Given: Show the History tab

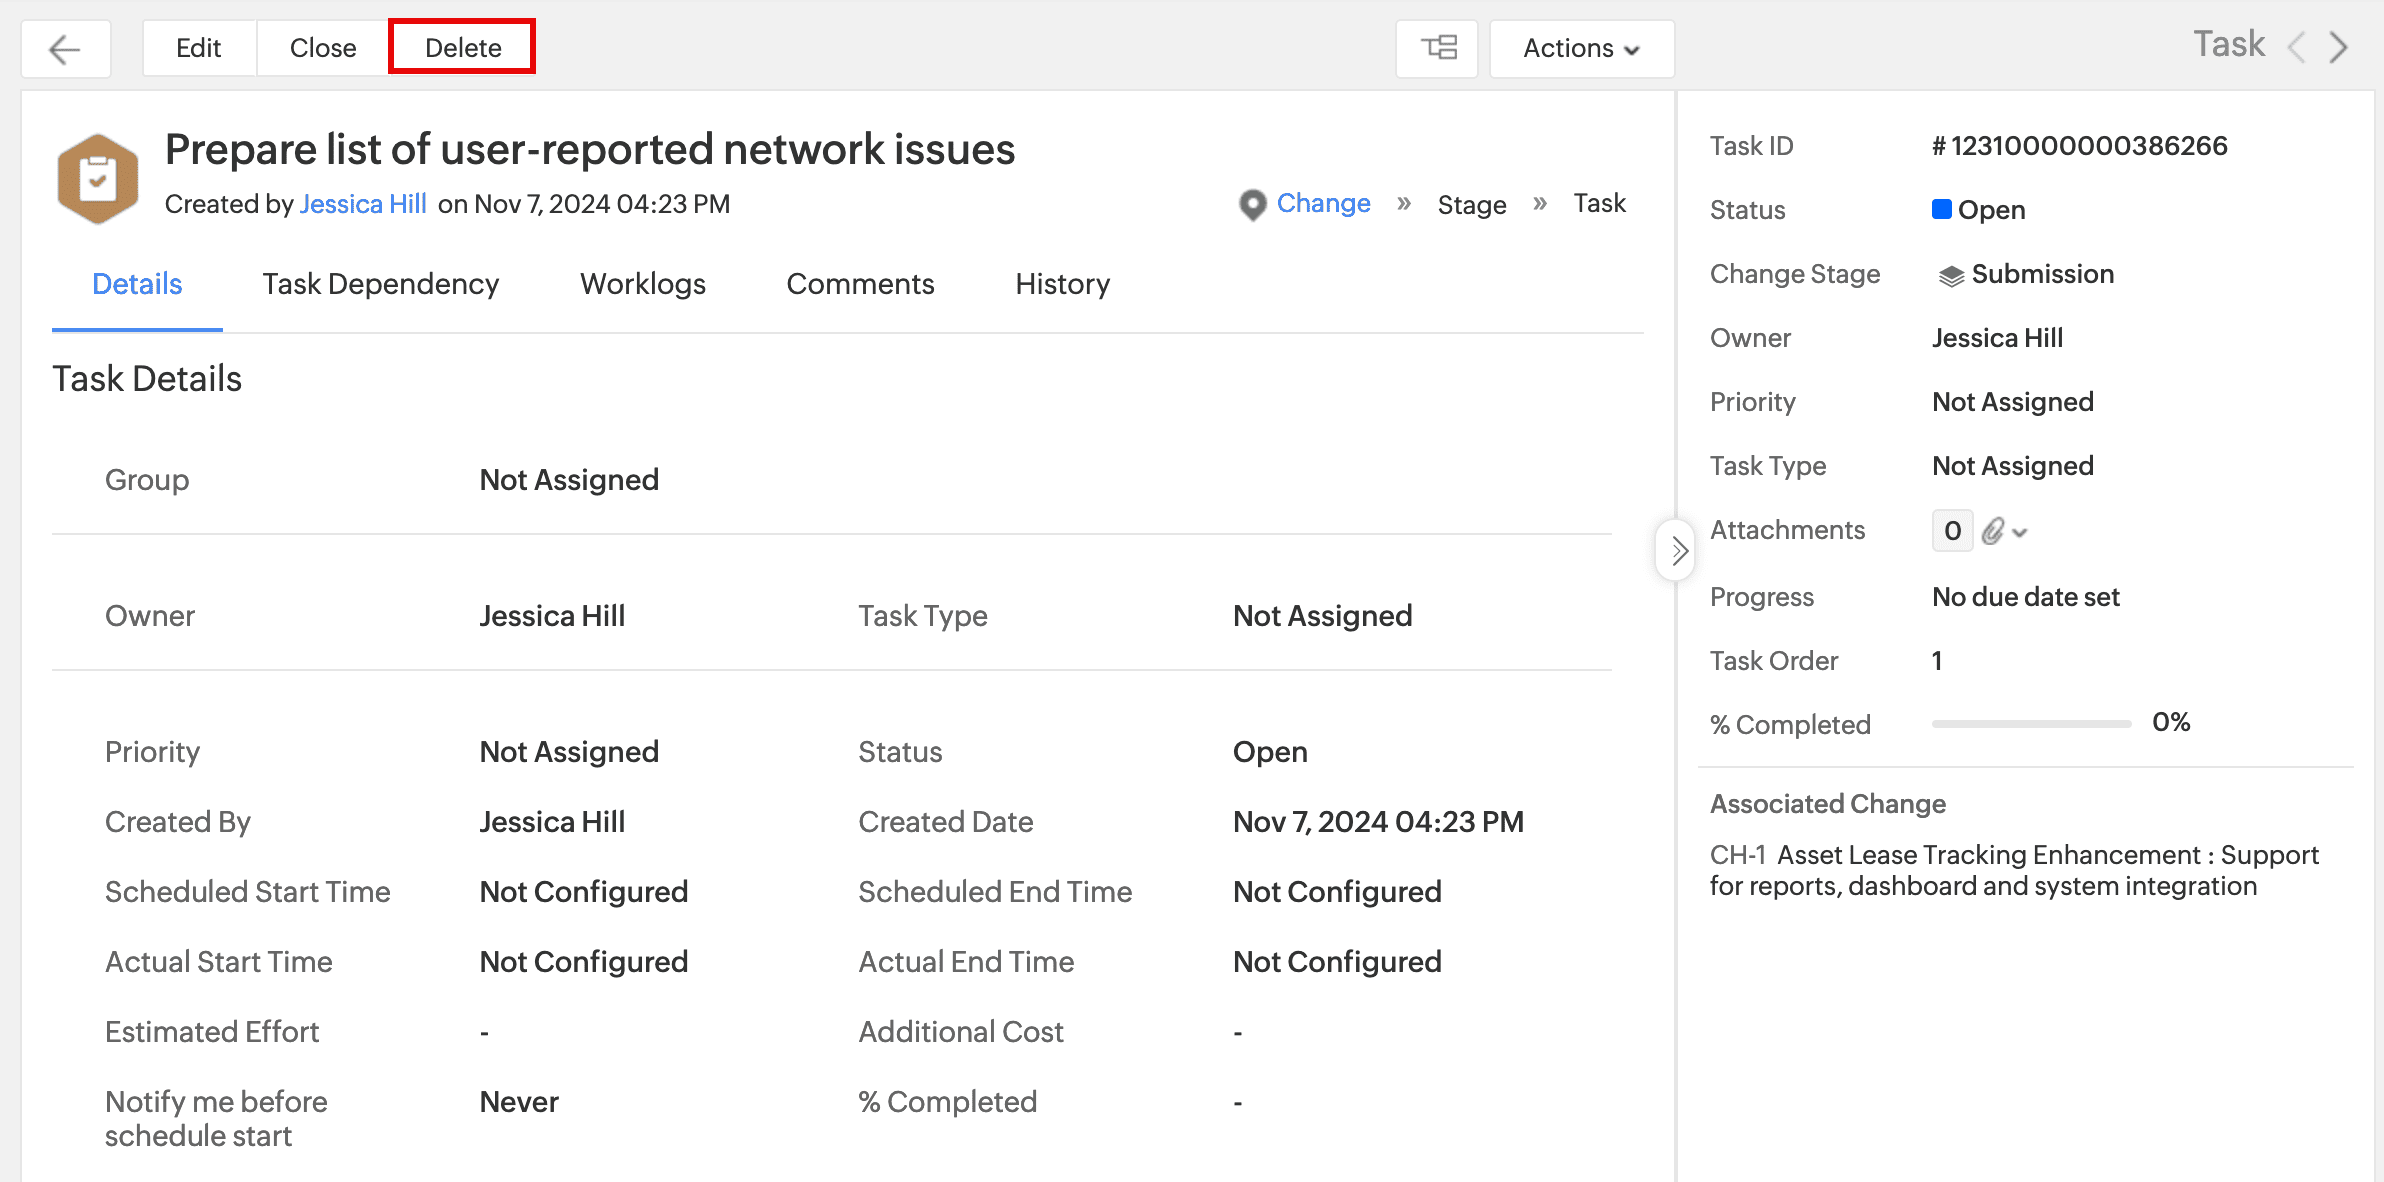Looking at the screenshot, I should (1062, 284).
